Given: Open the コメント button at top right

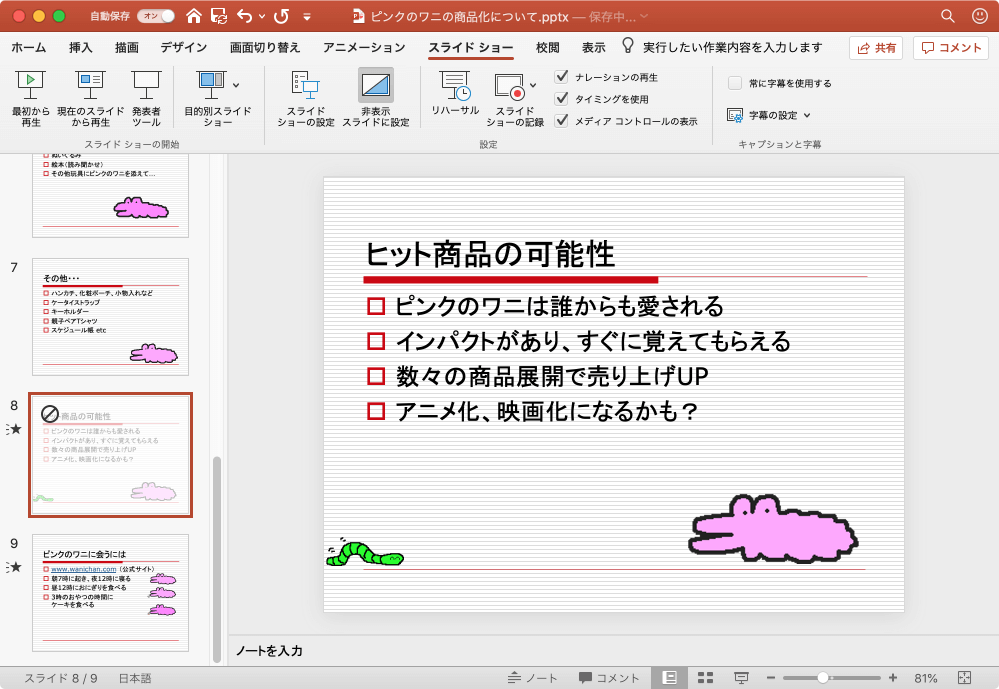Looking at the screenshot, I should click(951, 48).
